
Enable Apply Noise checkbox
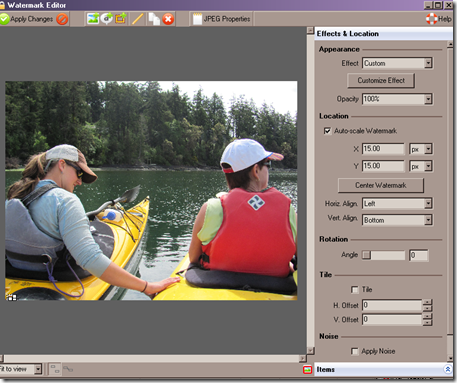355,351
